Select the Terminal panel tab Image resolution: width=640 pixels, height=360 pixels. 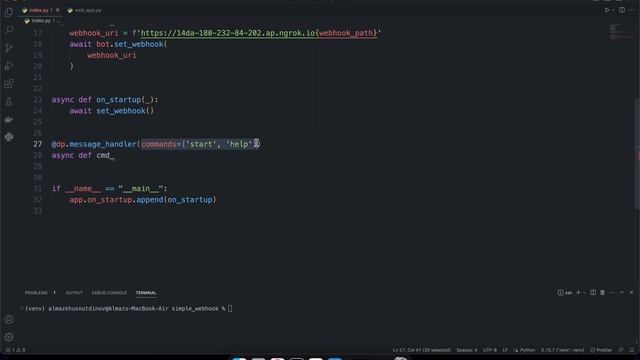pyautogui.click(x=146, y=293)
